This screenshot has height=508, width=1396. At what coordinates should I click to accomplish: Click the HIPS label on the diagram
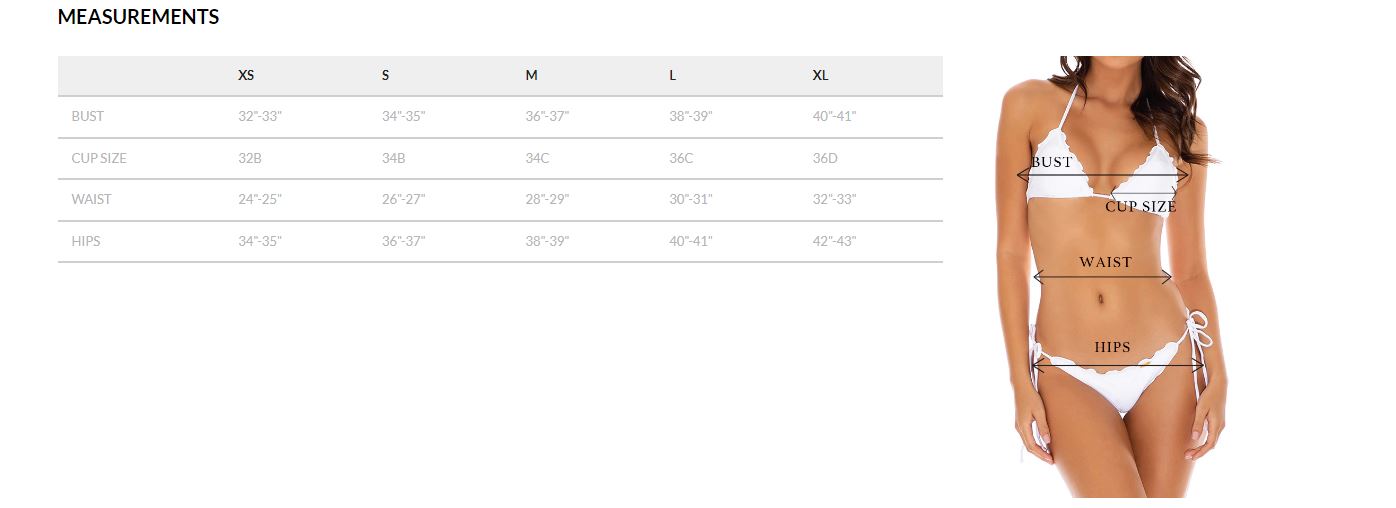tap(1112, 348)
